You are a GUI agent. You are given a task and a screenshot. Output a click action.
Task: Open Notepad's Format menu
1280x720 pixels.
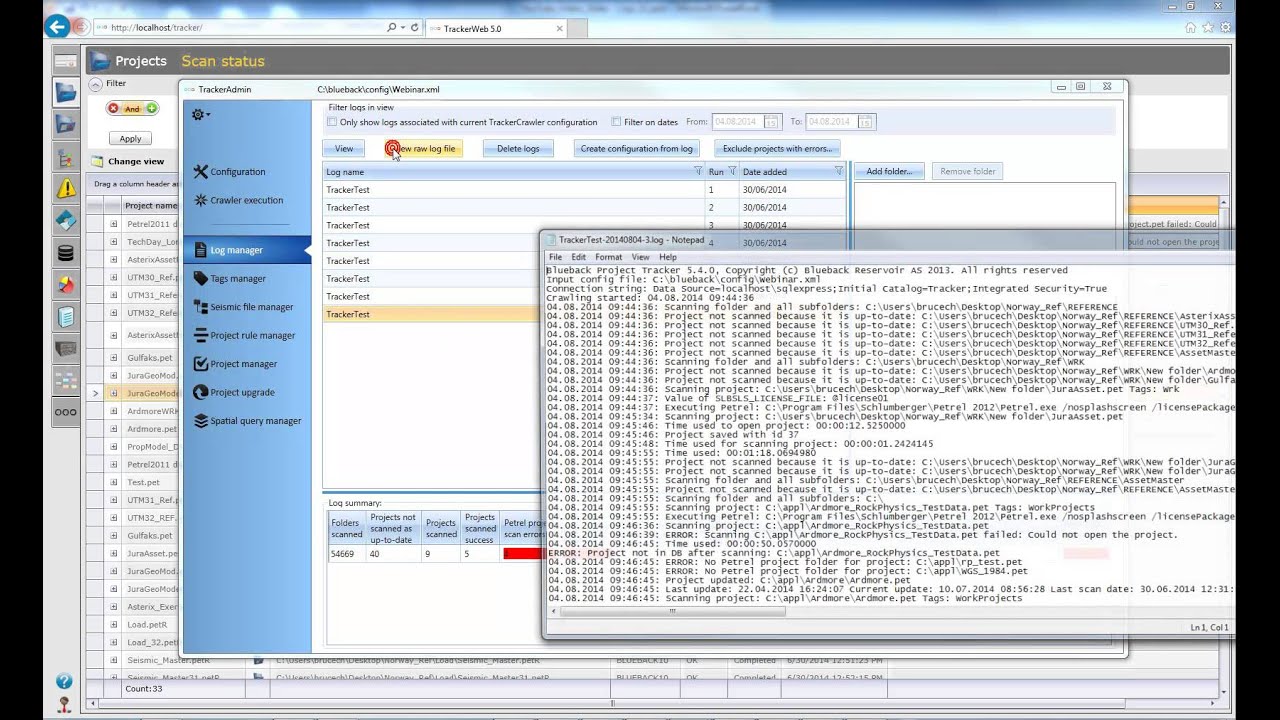pos(608,257)
